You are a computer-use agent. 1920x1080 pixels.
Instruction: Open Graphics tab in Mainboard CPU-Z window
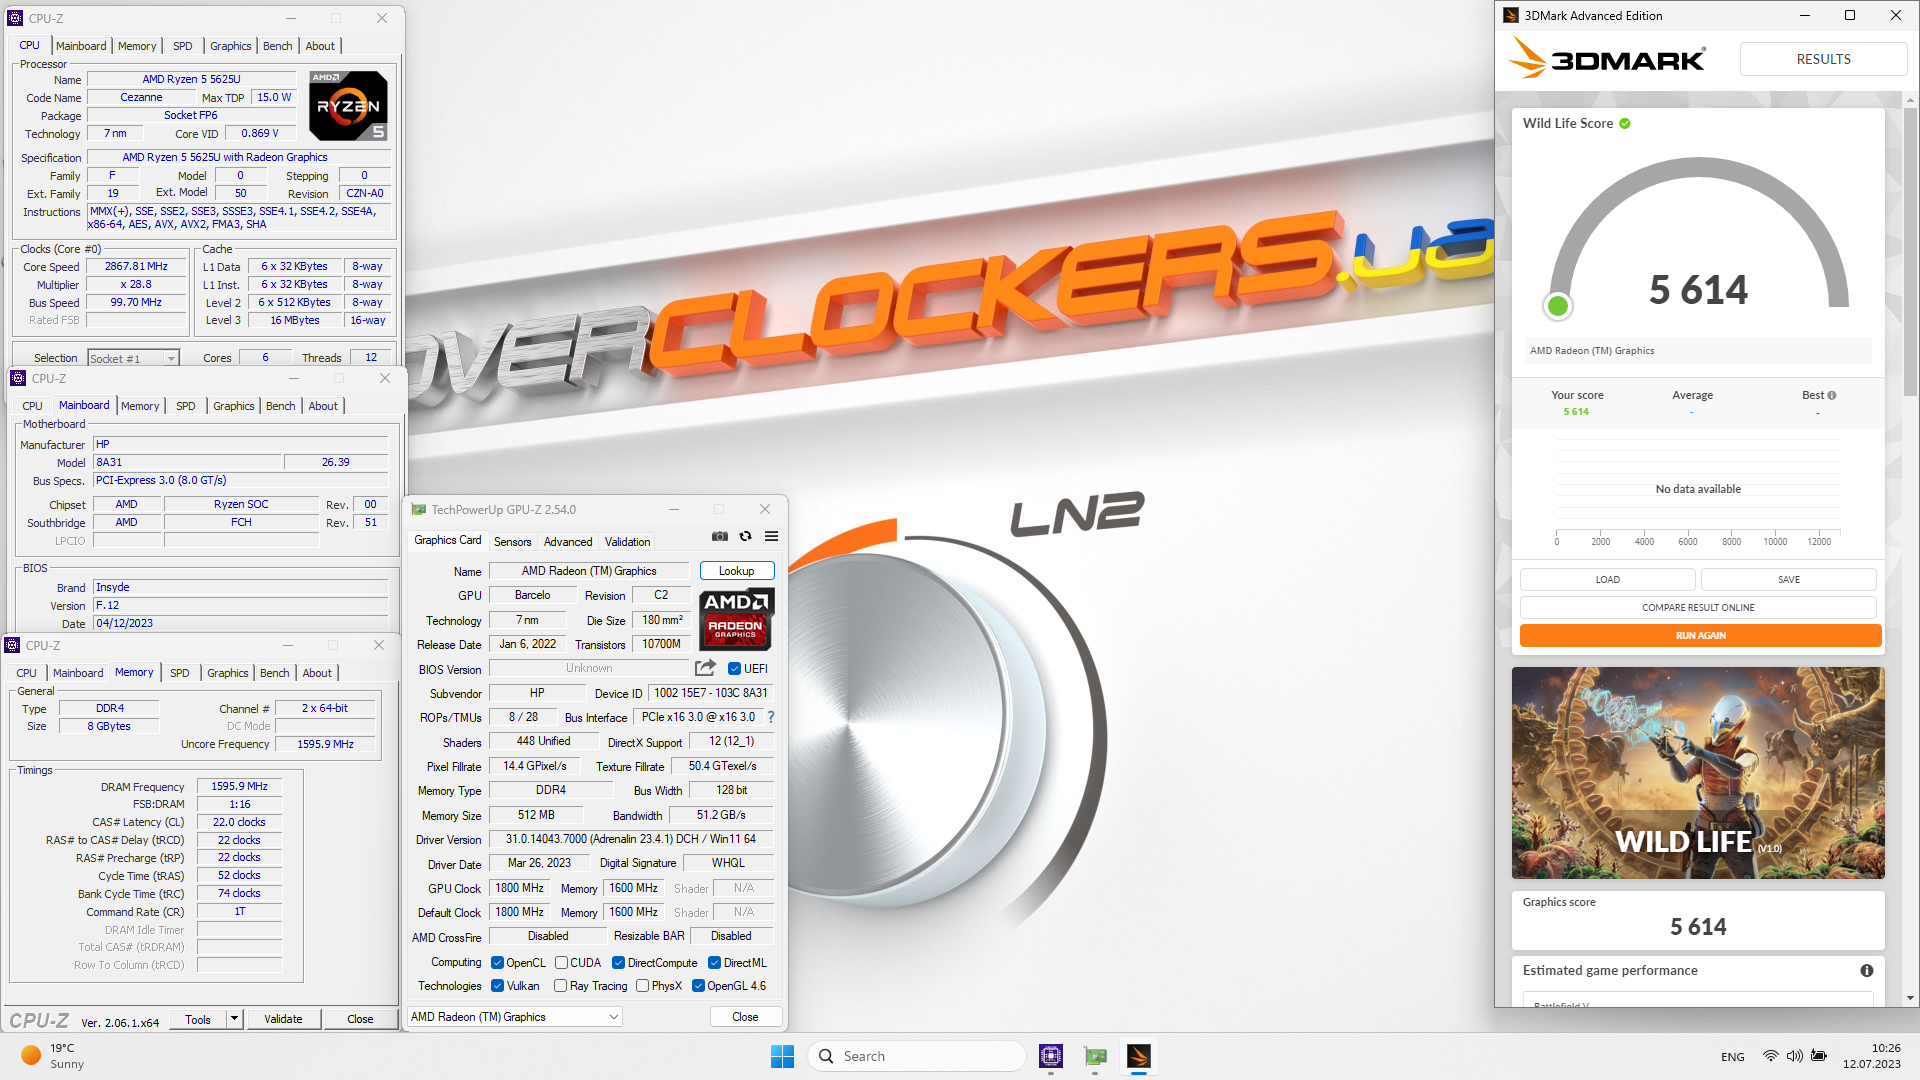(233, 406)
